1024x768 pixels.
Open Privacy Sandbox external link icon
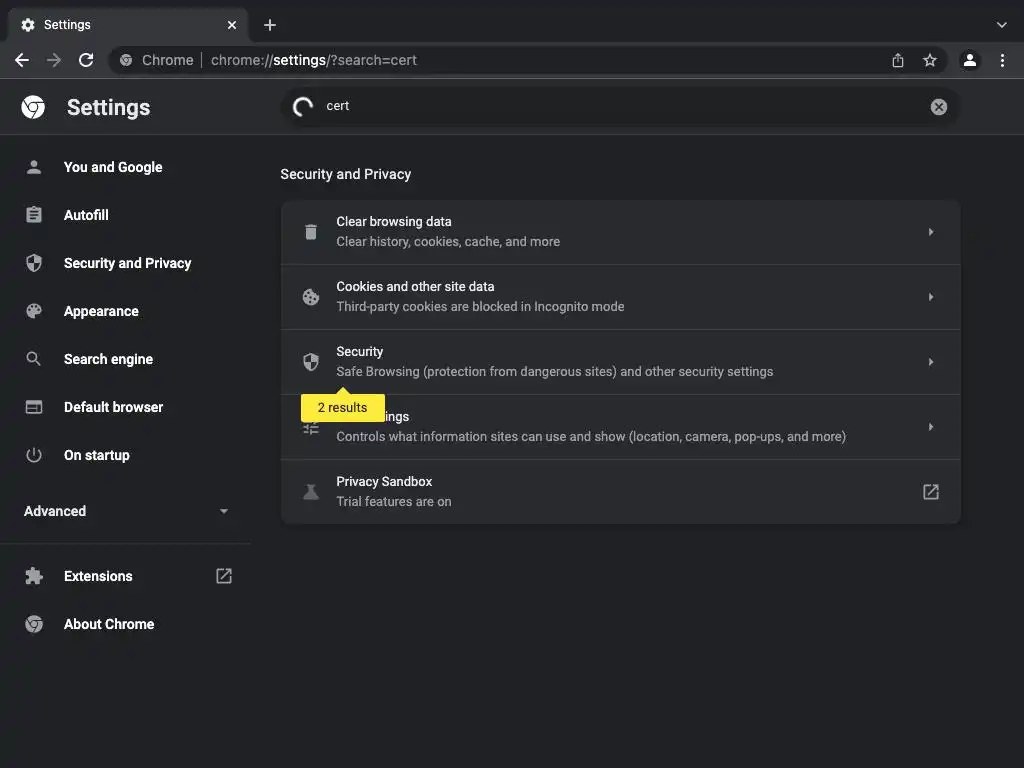click(930, 492)
